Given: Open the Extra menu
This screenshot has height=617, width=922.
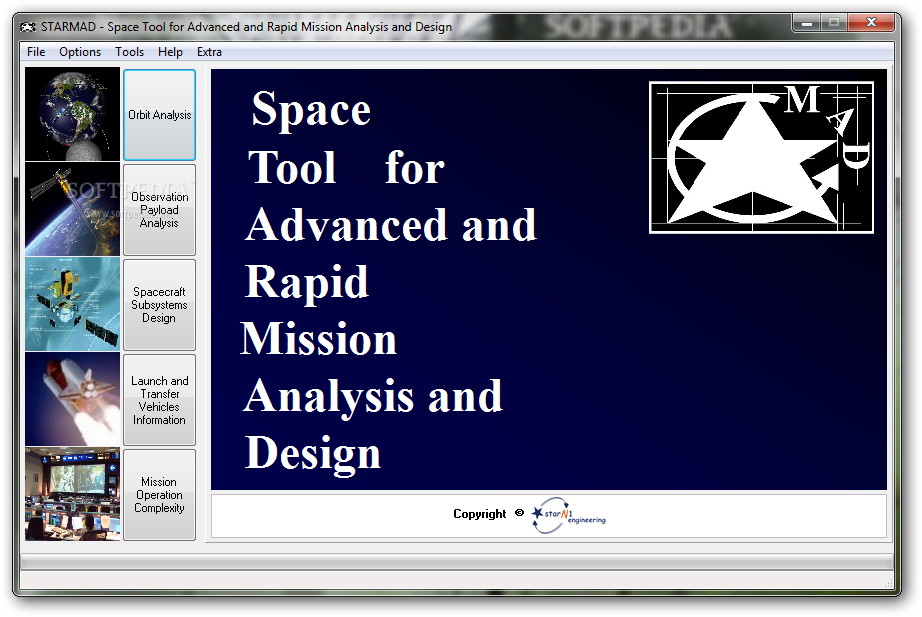Looking at the screenshot, I should [209, 52].
